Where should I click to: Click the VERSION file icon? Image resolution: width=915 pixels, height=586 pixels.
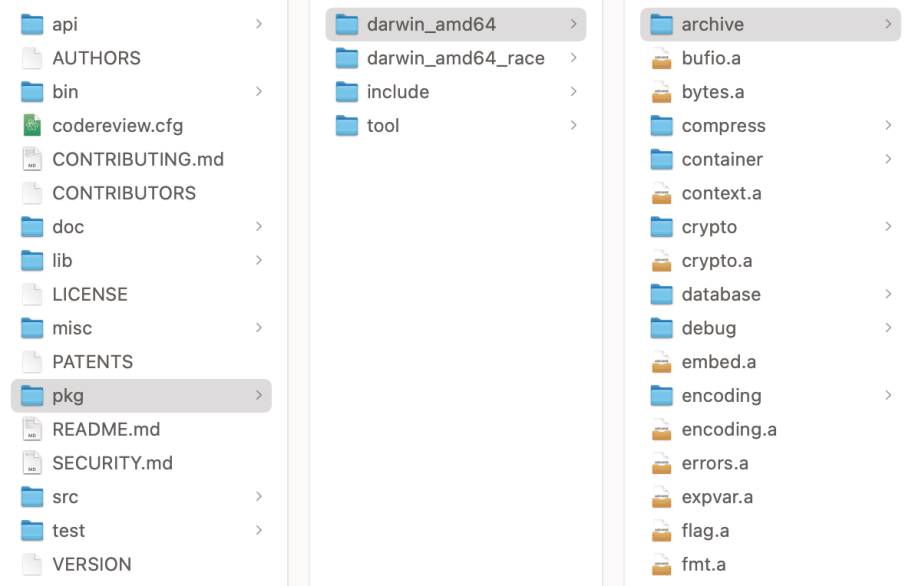click(32, 564)
